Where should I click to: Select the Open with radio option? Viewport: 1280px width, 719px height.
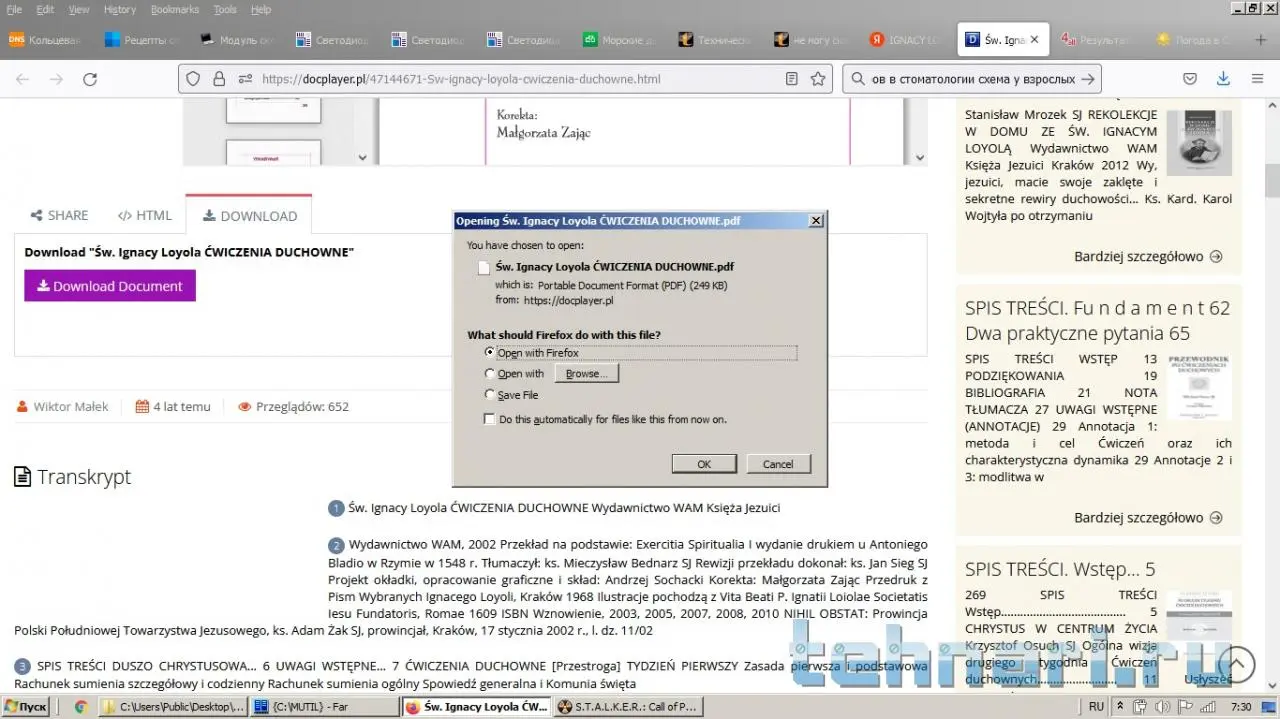[488, 374]
